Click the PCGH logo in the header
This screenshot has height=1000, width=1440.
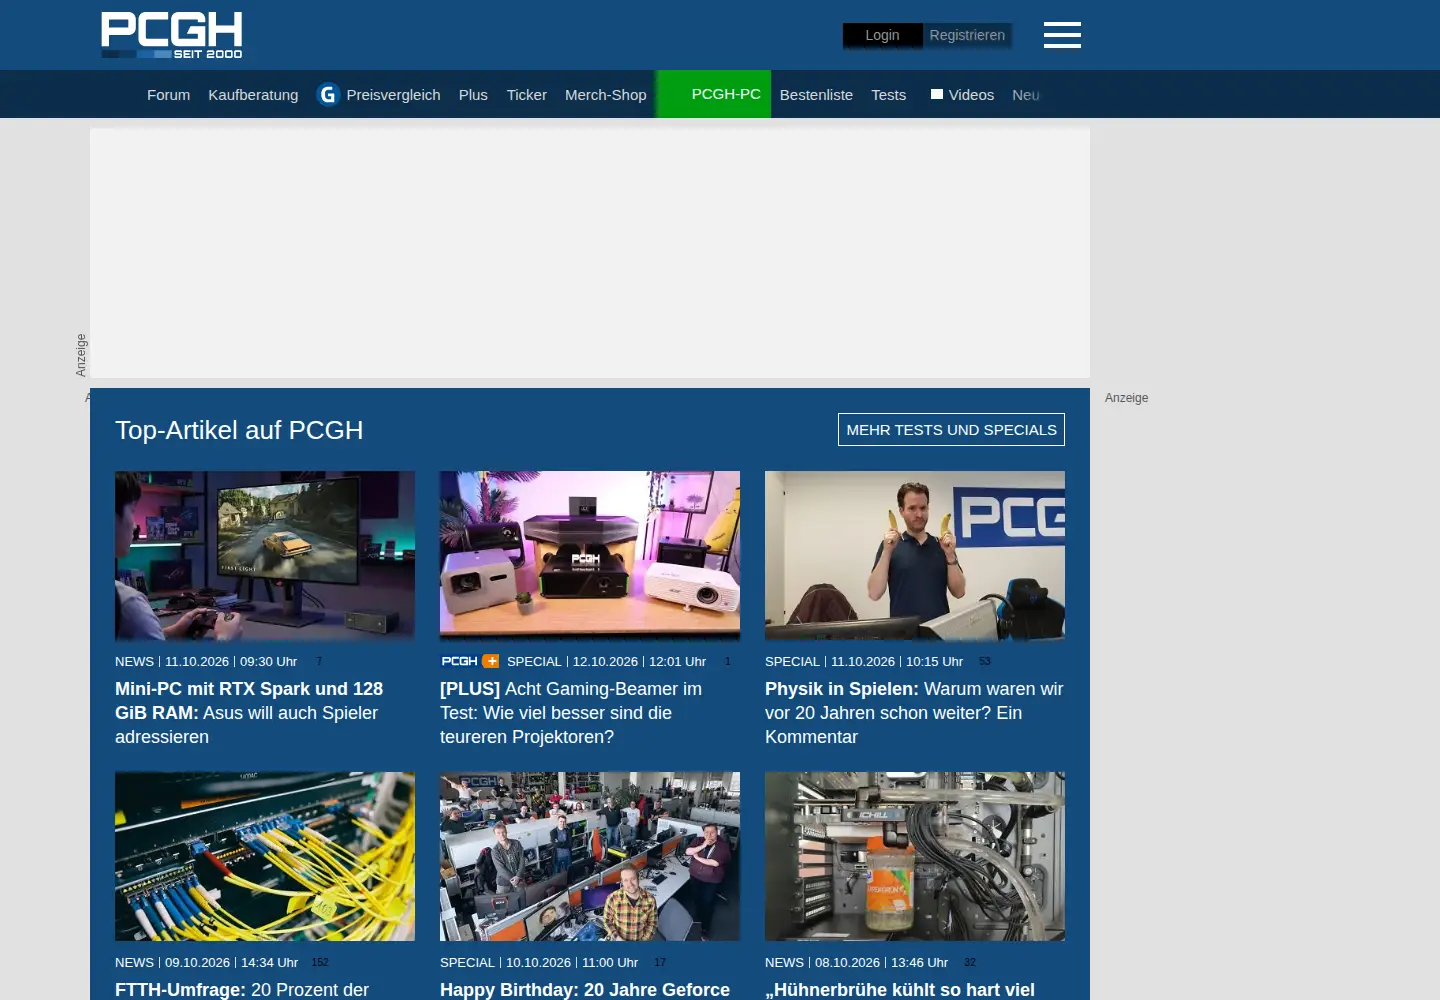tap(172, 35)
